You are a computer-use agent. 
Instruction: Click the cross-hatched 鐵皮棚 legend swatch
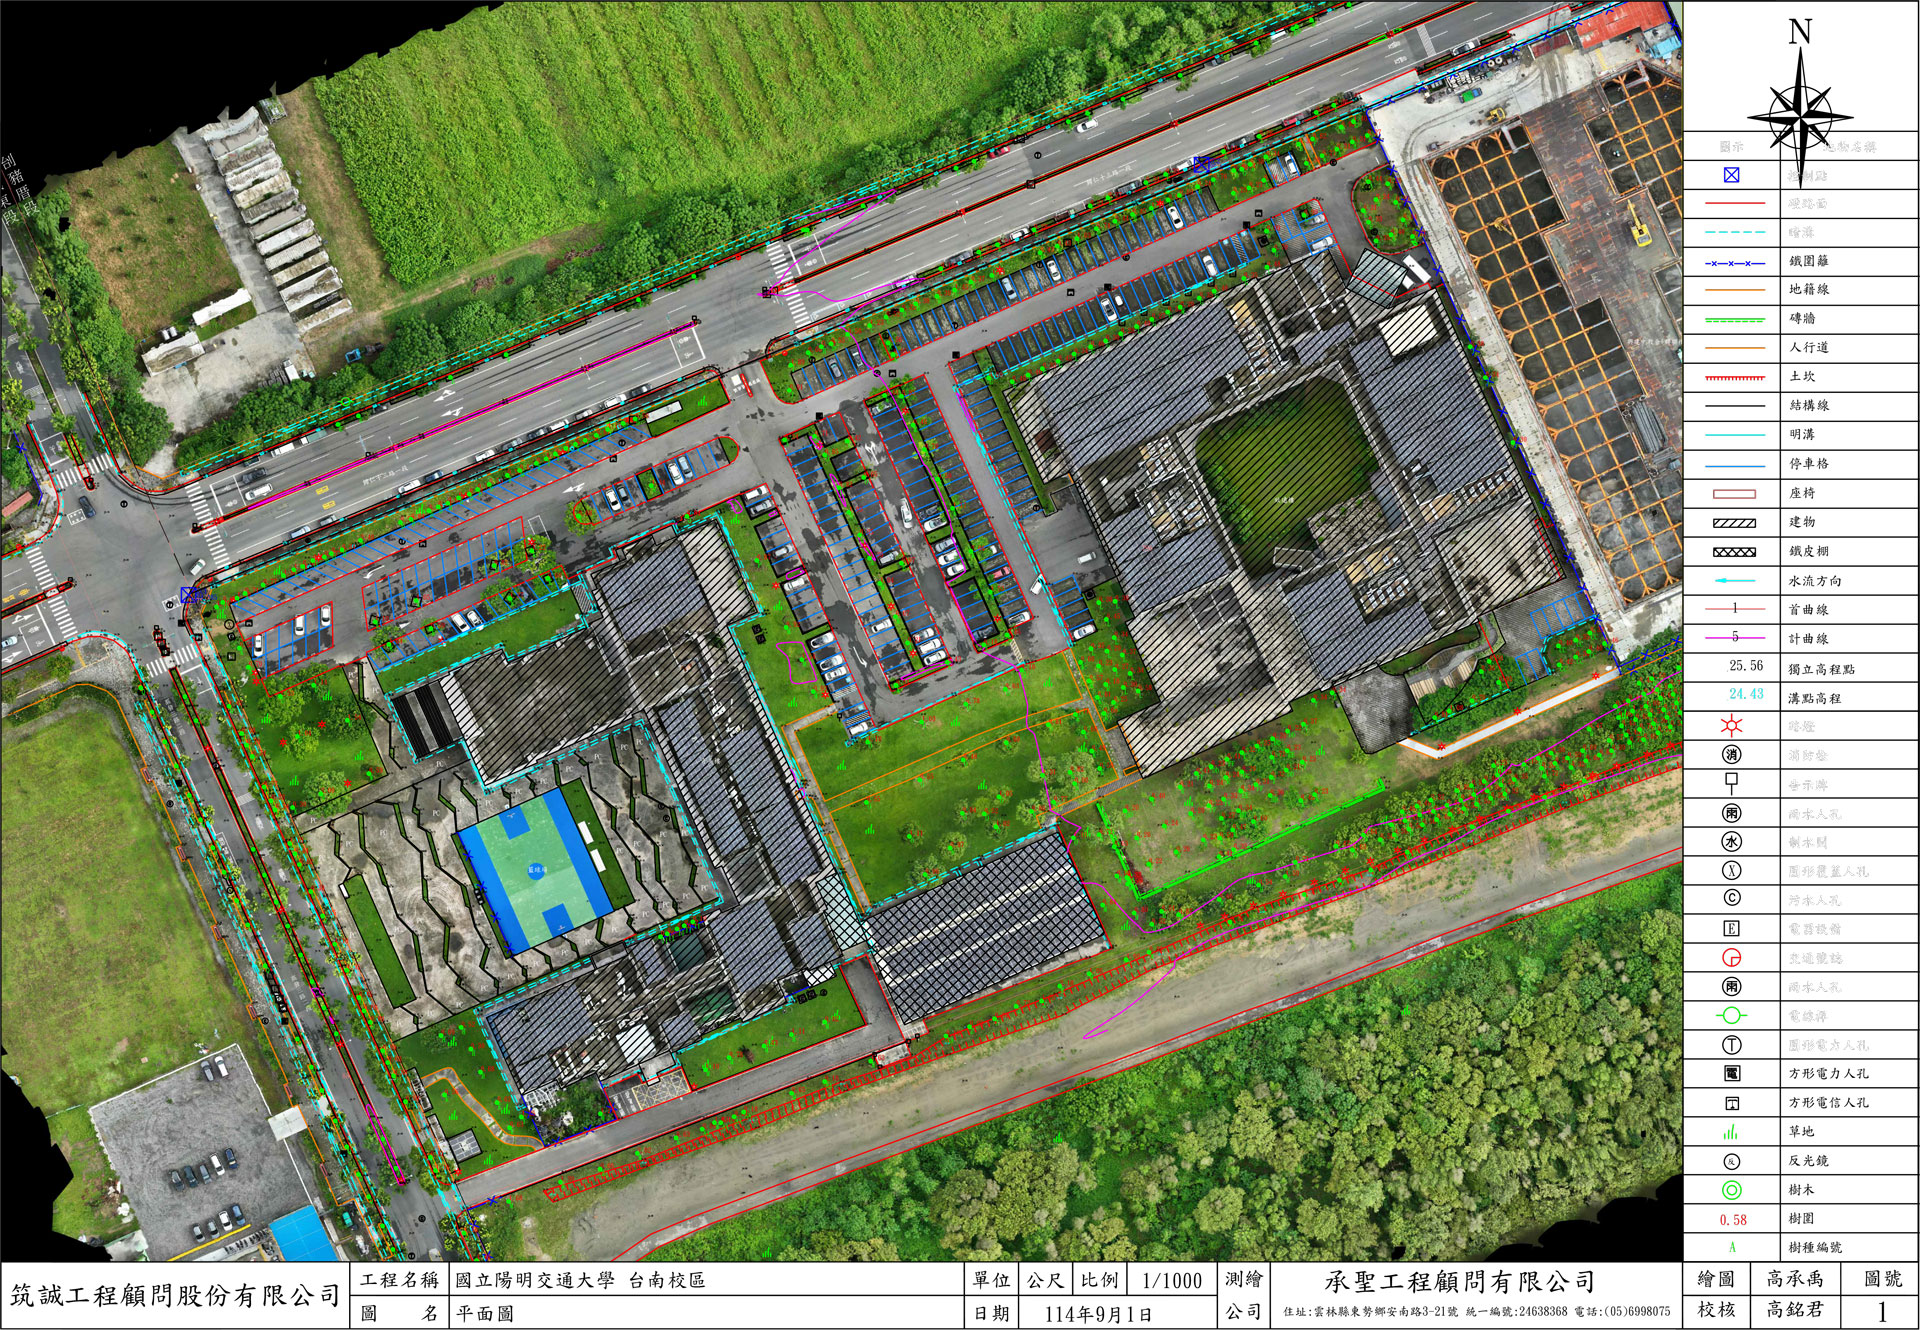(1734, 552)
